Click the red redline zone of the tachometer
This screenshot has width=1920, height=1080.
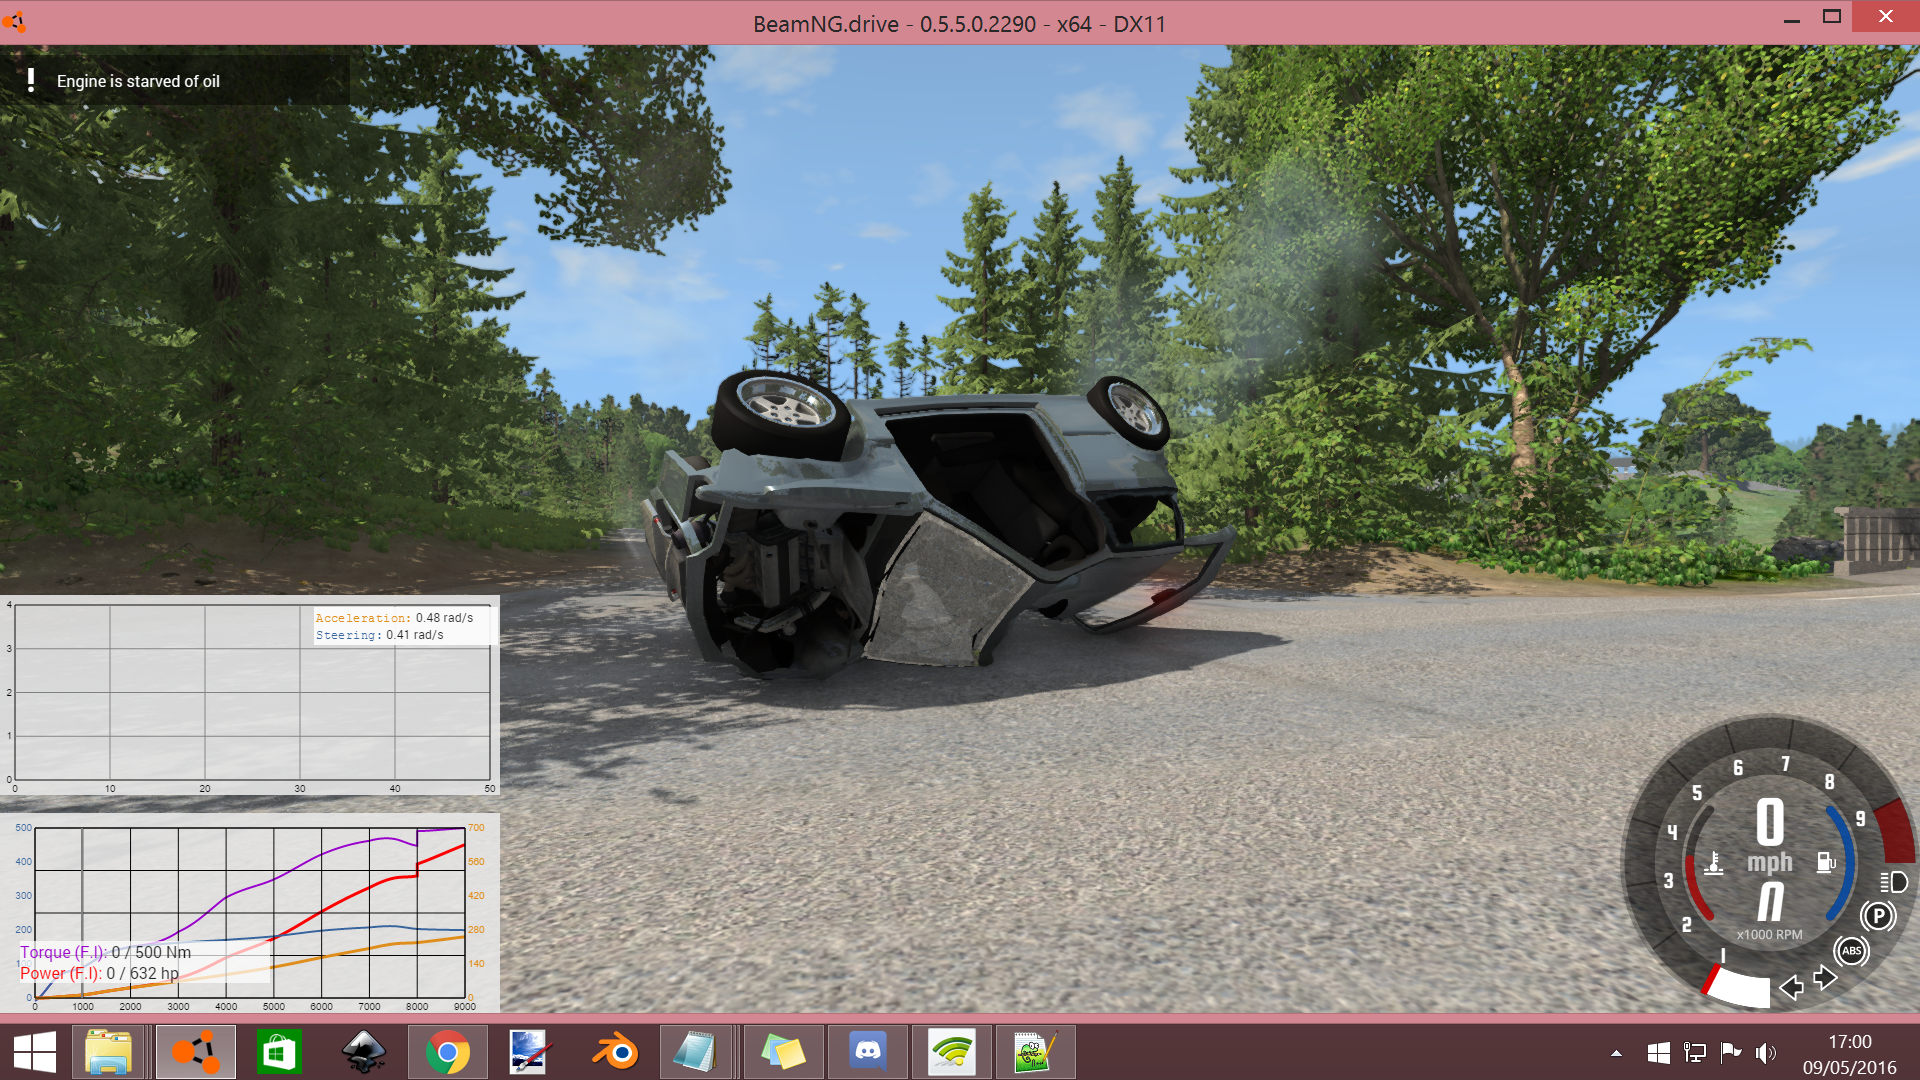tap(1895, 830)
